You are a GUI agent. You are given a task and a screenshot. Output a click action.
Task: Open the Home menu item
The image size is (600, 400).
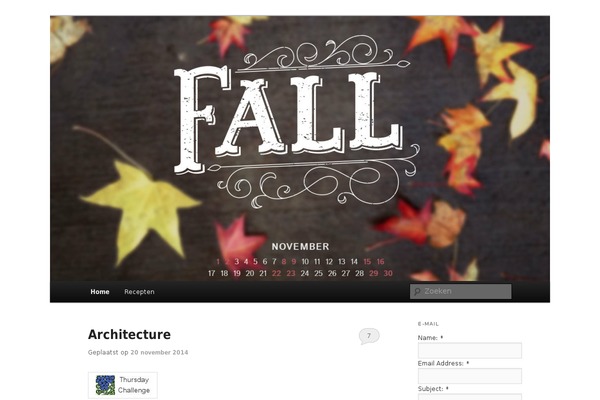[x=100, y=292]
